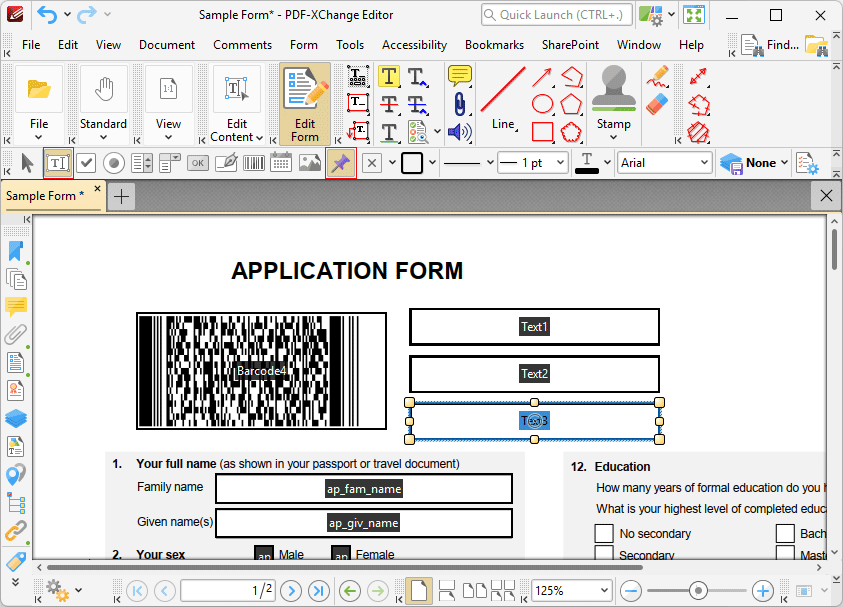Go to the next page button
The width and height of the screenshot is (843, 607).
point(291,591)
